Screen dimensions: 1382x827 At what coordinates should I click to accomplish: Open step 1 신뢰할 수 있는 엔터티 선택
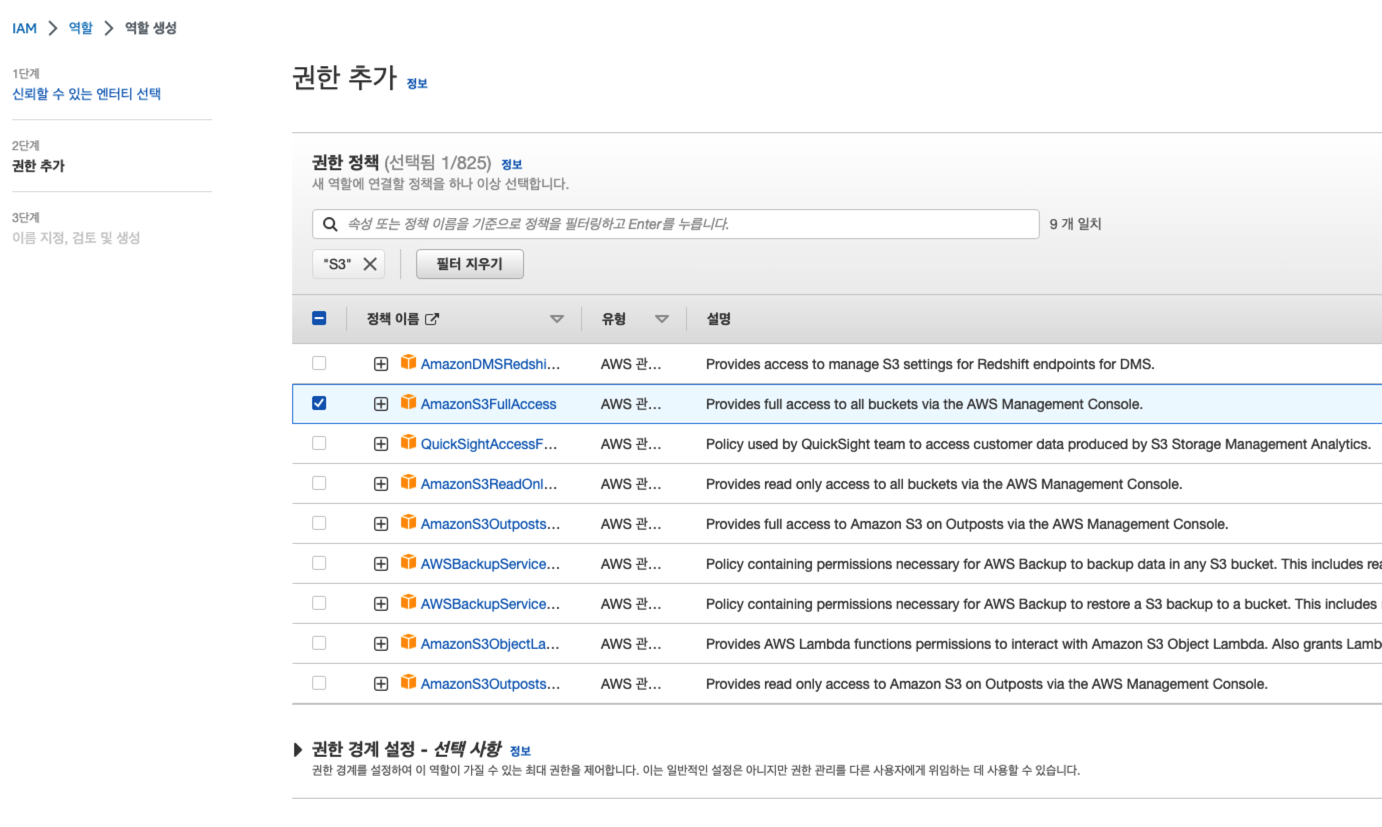pos(86,94)
